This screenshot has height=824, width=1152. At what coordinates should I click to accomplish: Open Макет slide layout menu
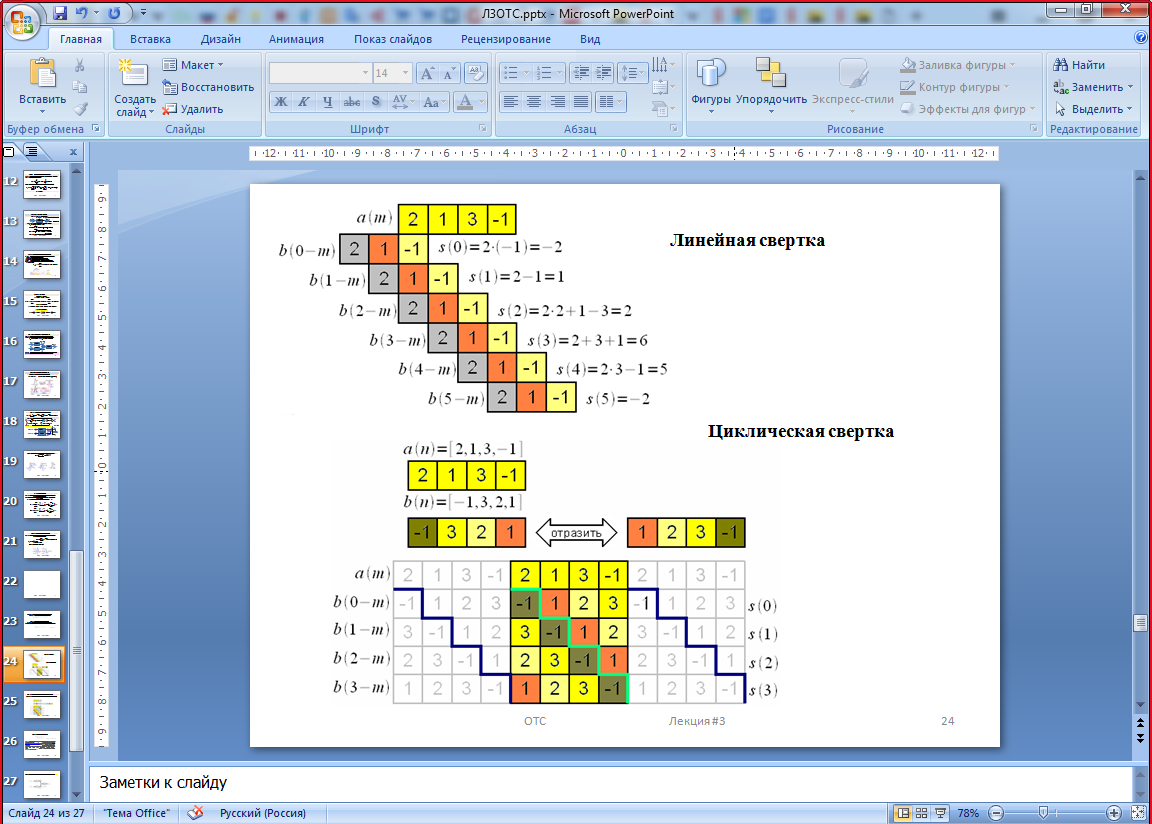point(192,65)
